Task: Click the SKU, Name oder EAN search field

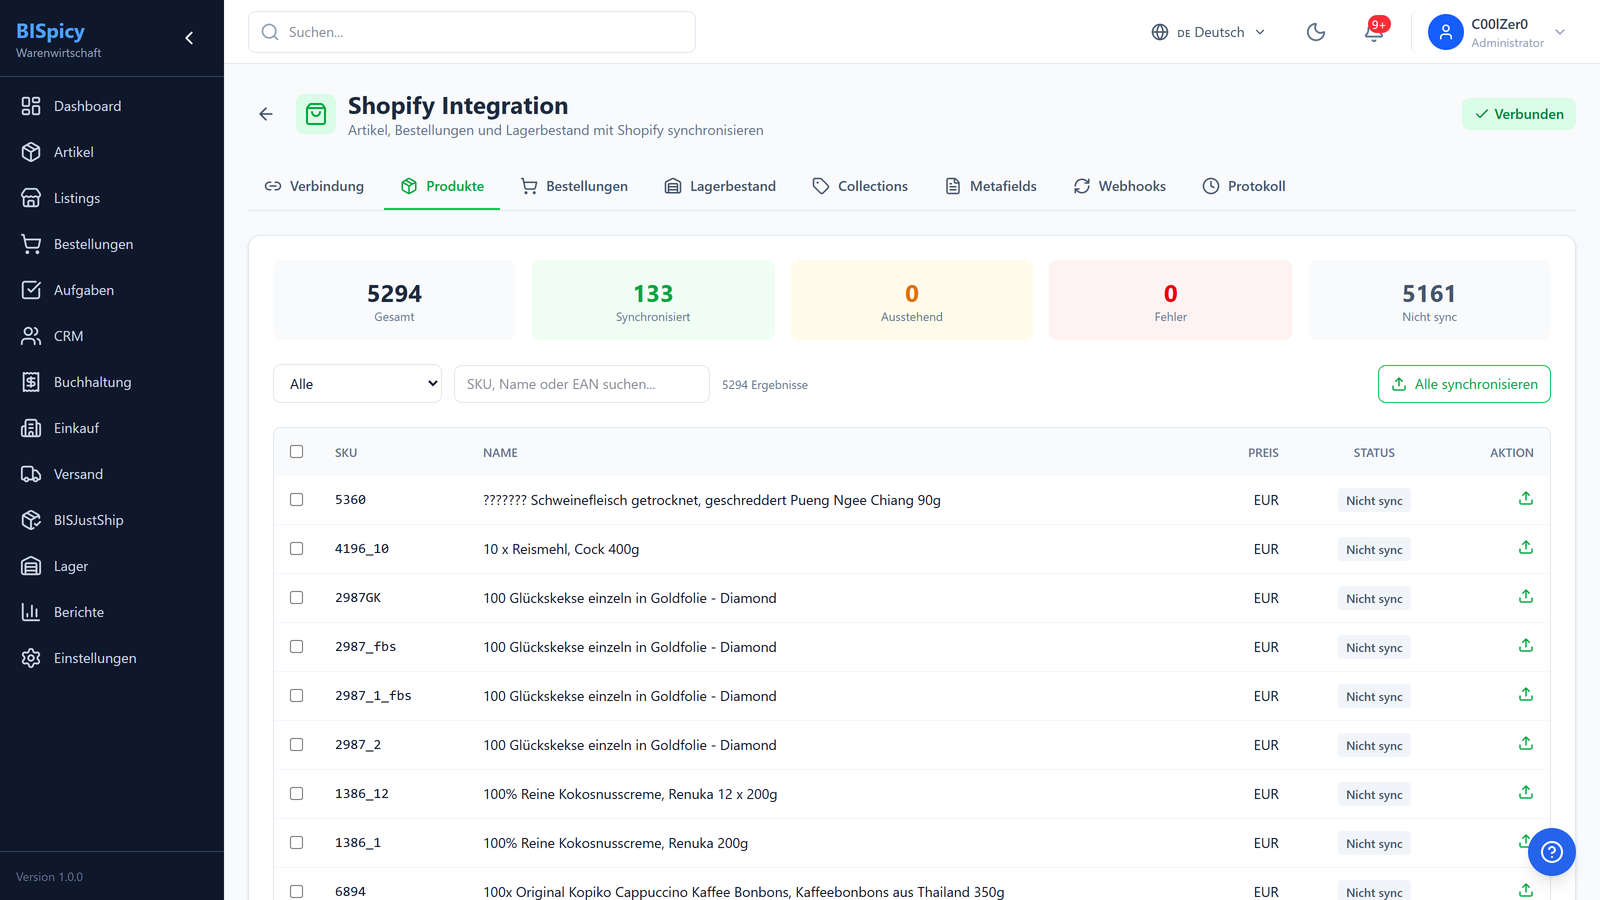Action: (581, 384)
